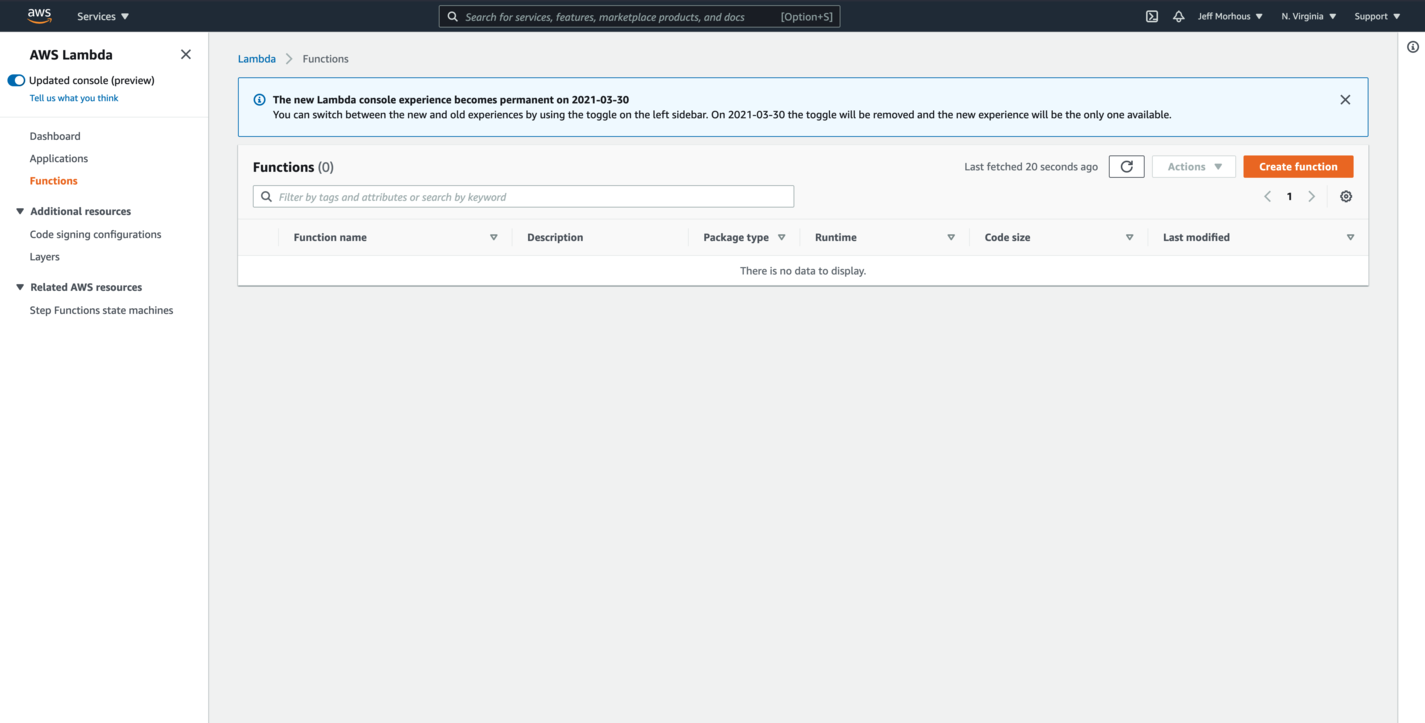Click the next page arrow
Viewport: 1425px width, 723px height.
tap(1311, 196)
